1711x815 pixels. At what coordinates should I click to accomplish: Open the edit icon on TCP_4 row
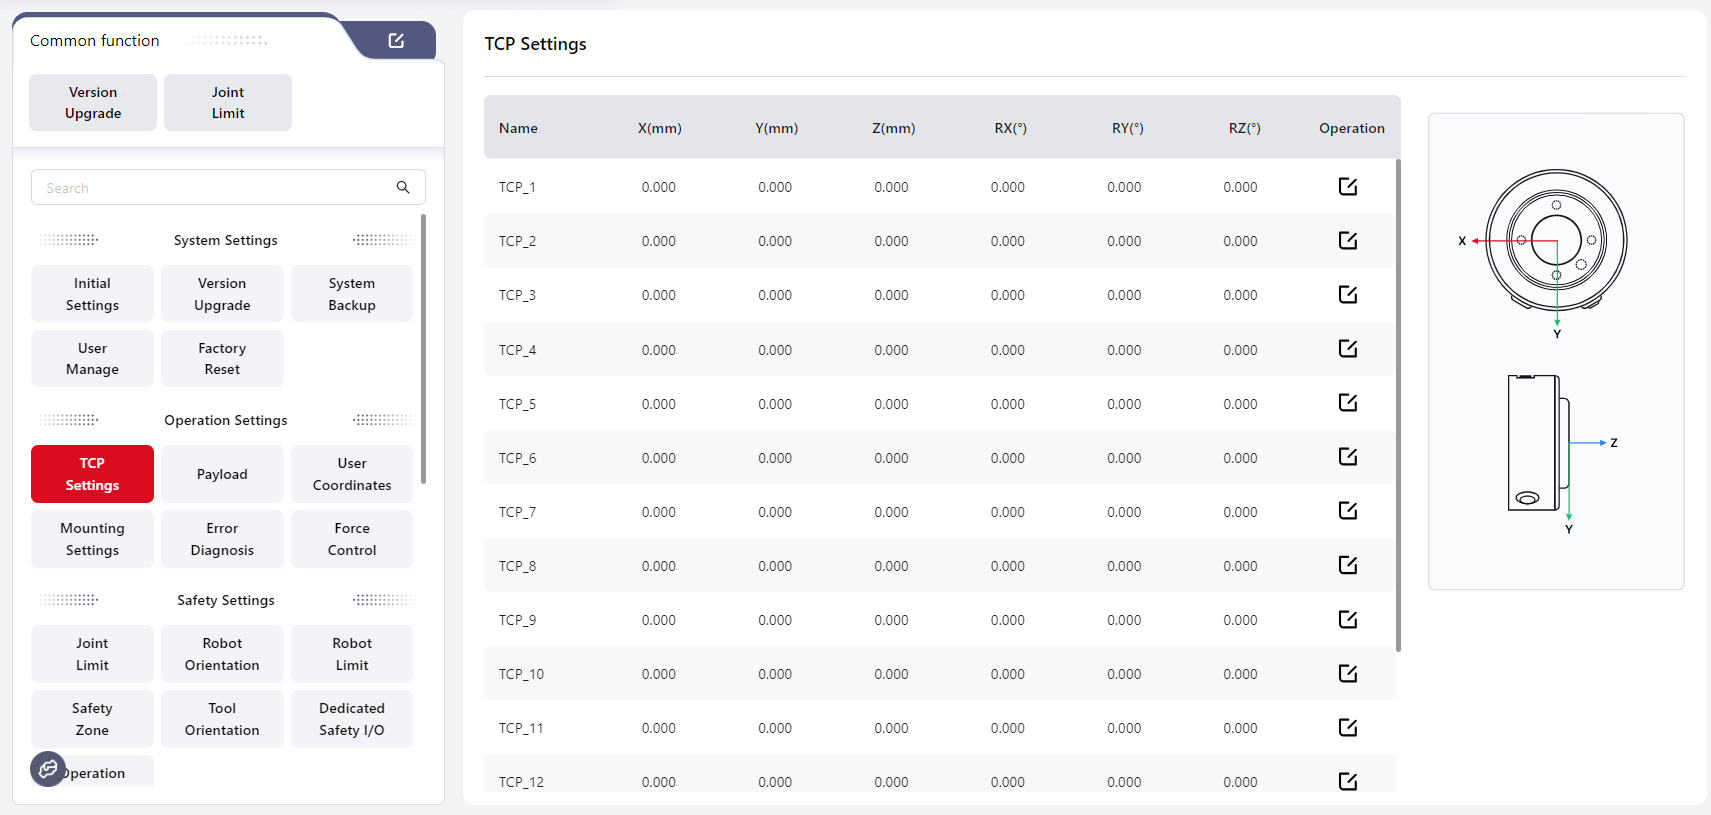[x=1347, y=349]
